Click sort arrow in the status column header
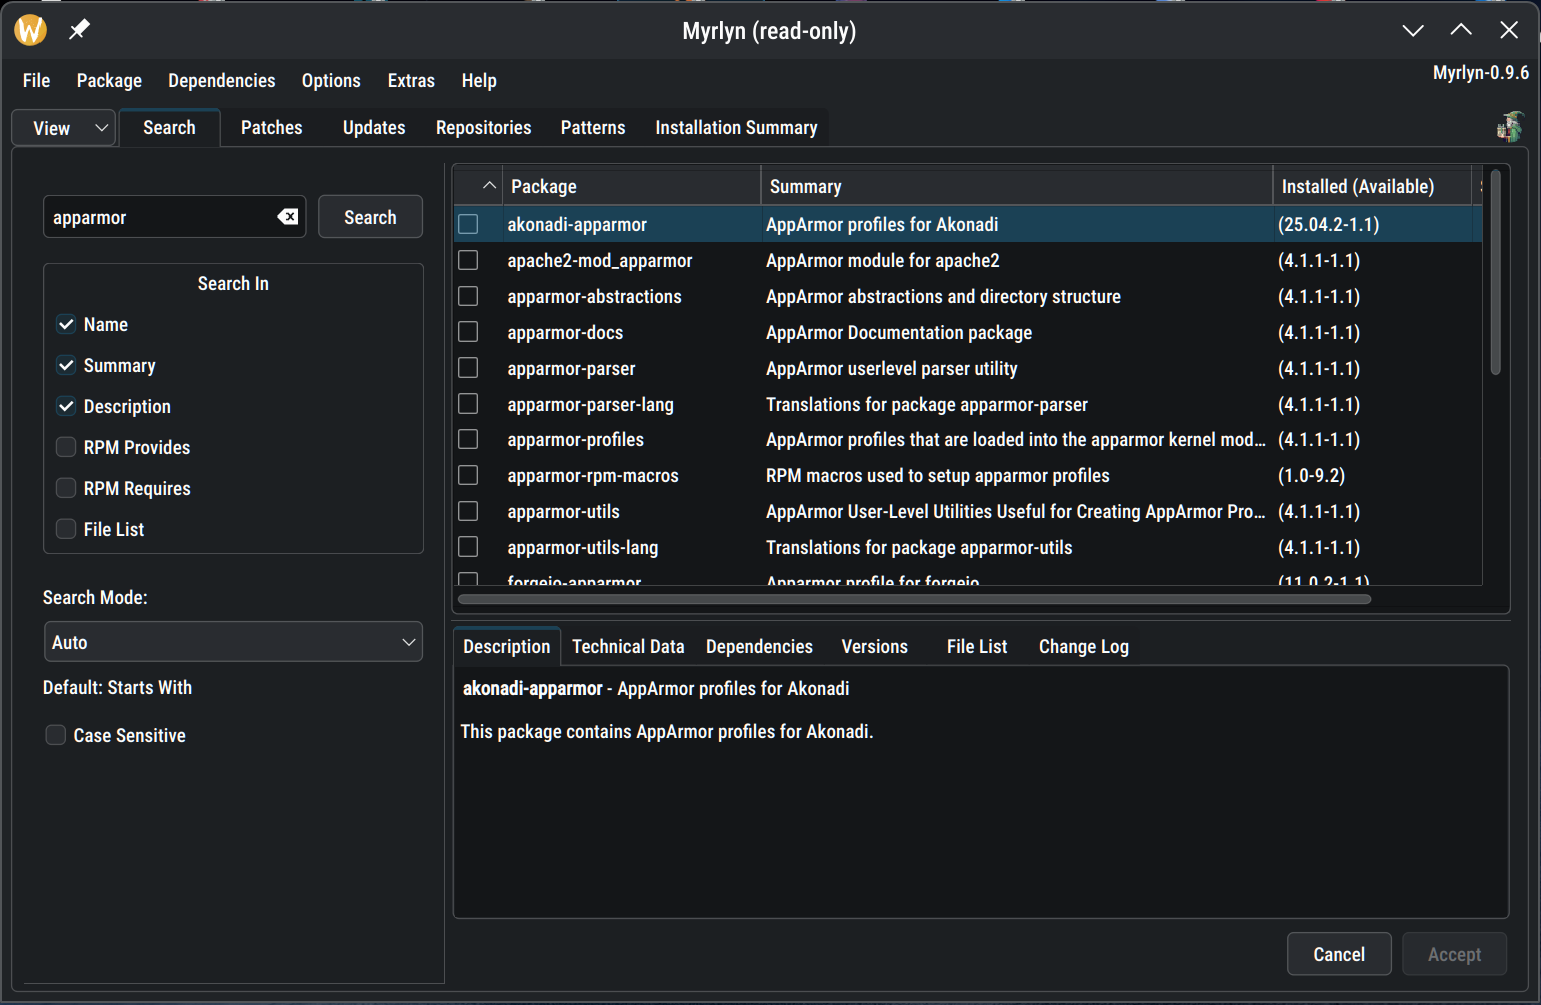This screenshot has height=1005, width=1541. point(489,186)
